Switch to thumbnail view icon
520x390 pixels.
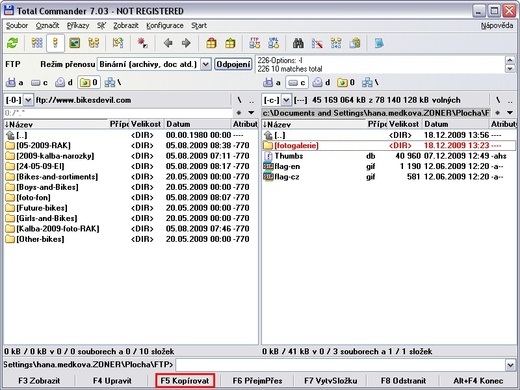click(x=74, y=43)
